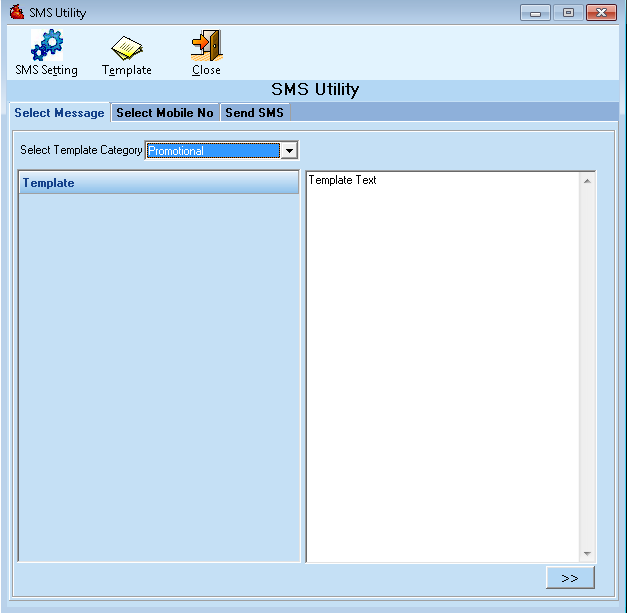Open SMS Setting gears icon
The image size is (627, 613).
pos(47,45)
